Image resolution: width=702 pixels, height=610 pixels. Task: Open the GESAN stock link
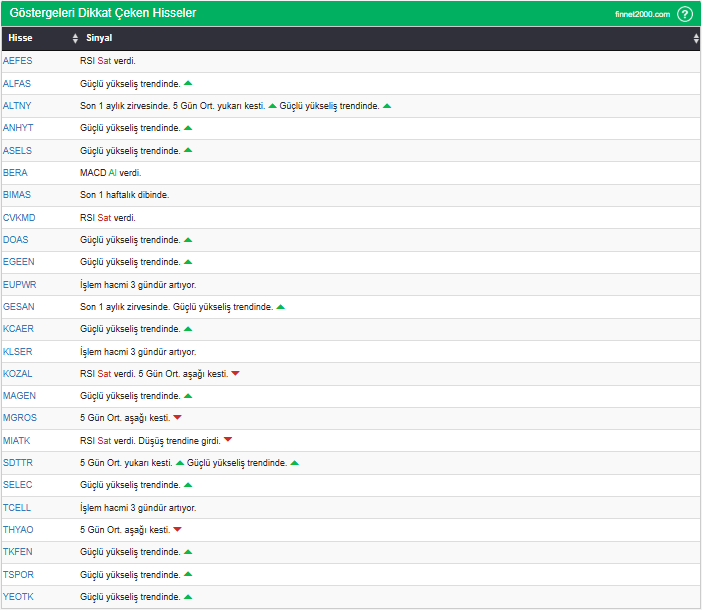18,307
